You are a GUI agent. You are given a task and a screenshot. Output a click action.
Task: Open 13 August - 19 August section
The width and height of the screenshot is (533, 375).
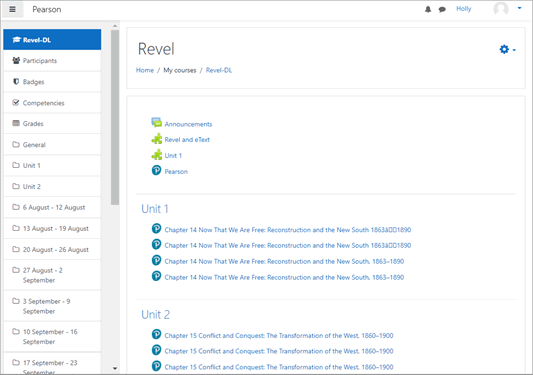[x=52, y=228]
